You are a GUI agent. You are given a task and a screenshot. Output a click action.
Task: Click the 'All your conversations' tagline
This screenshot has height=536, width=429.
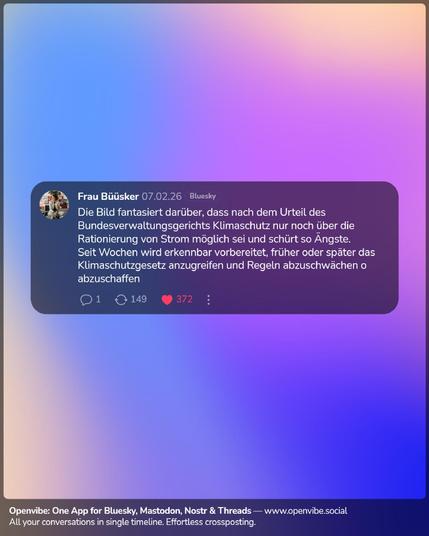tap(132, 522)
